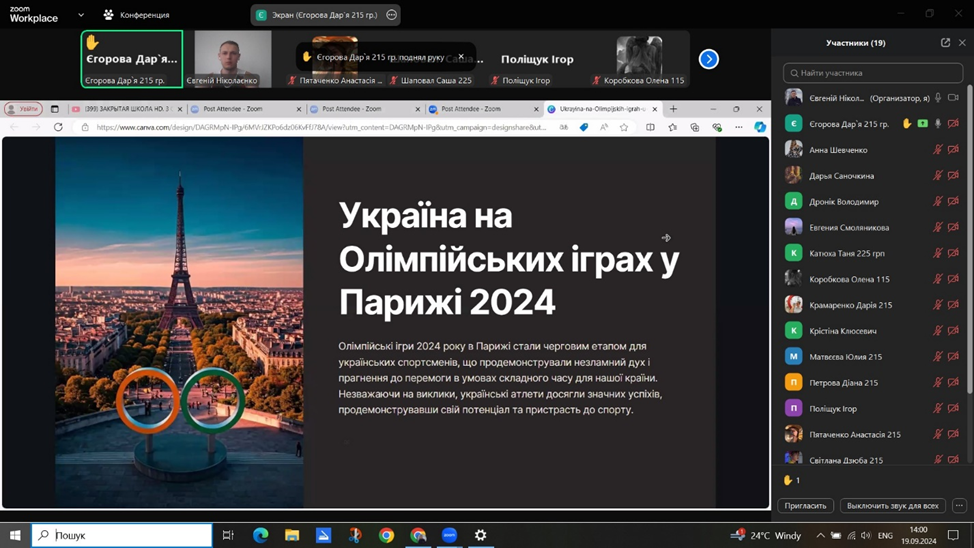
Task: Pop out the Participants panel
Action: click(x=945, y=43)
